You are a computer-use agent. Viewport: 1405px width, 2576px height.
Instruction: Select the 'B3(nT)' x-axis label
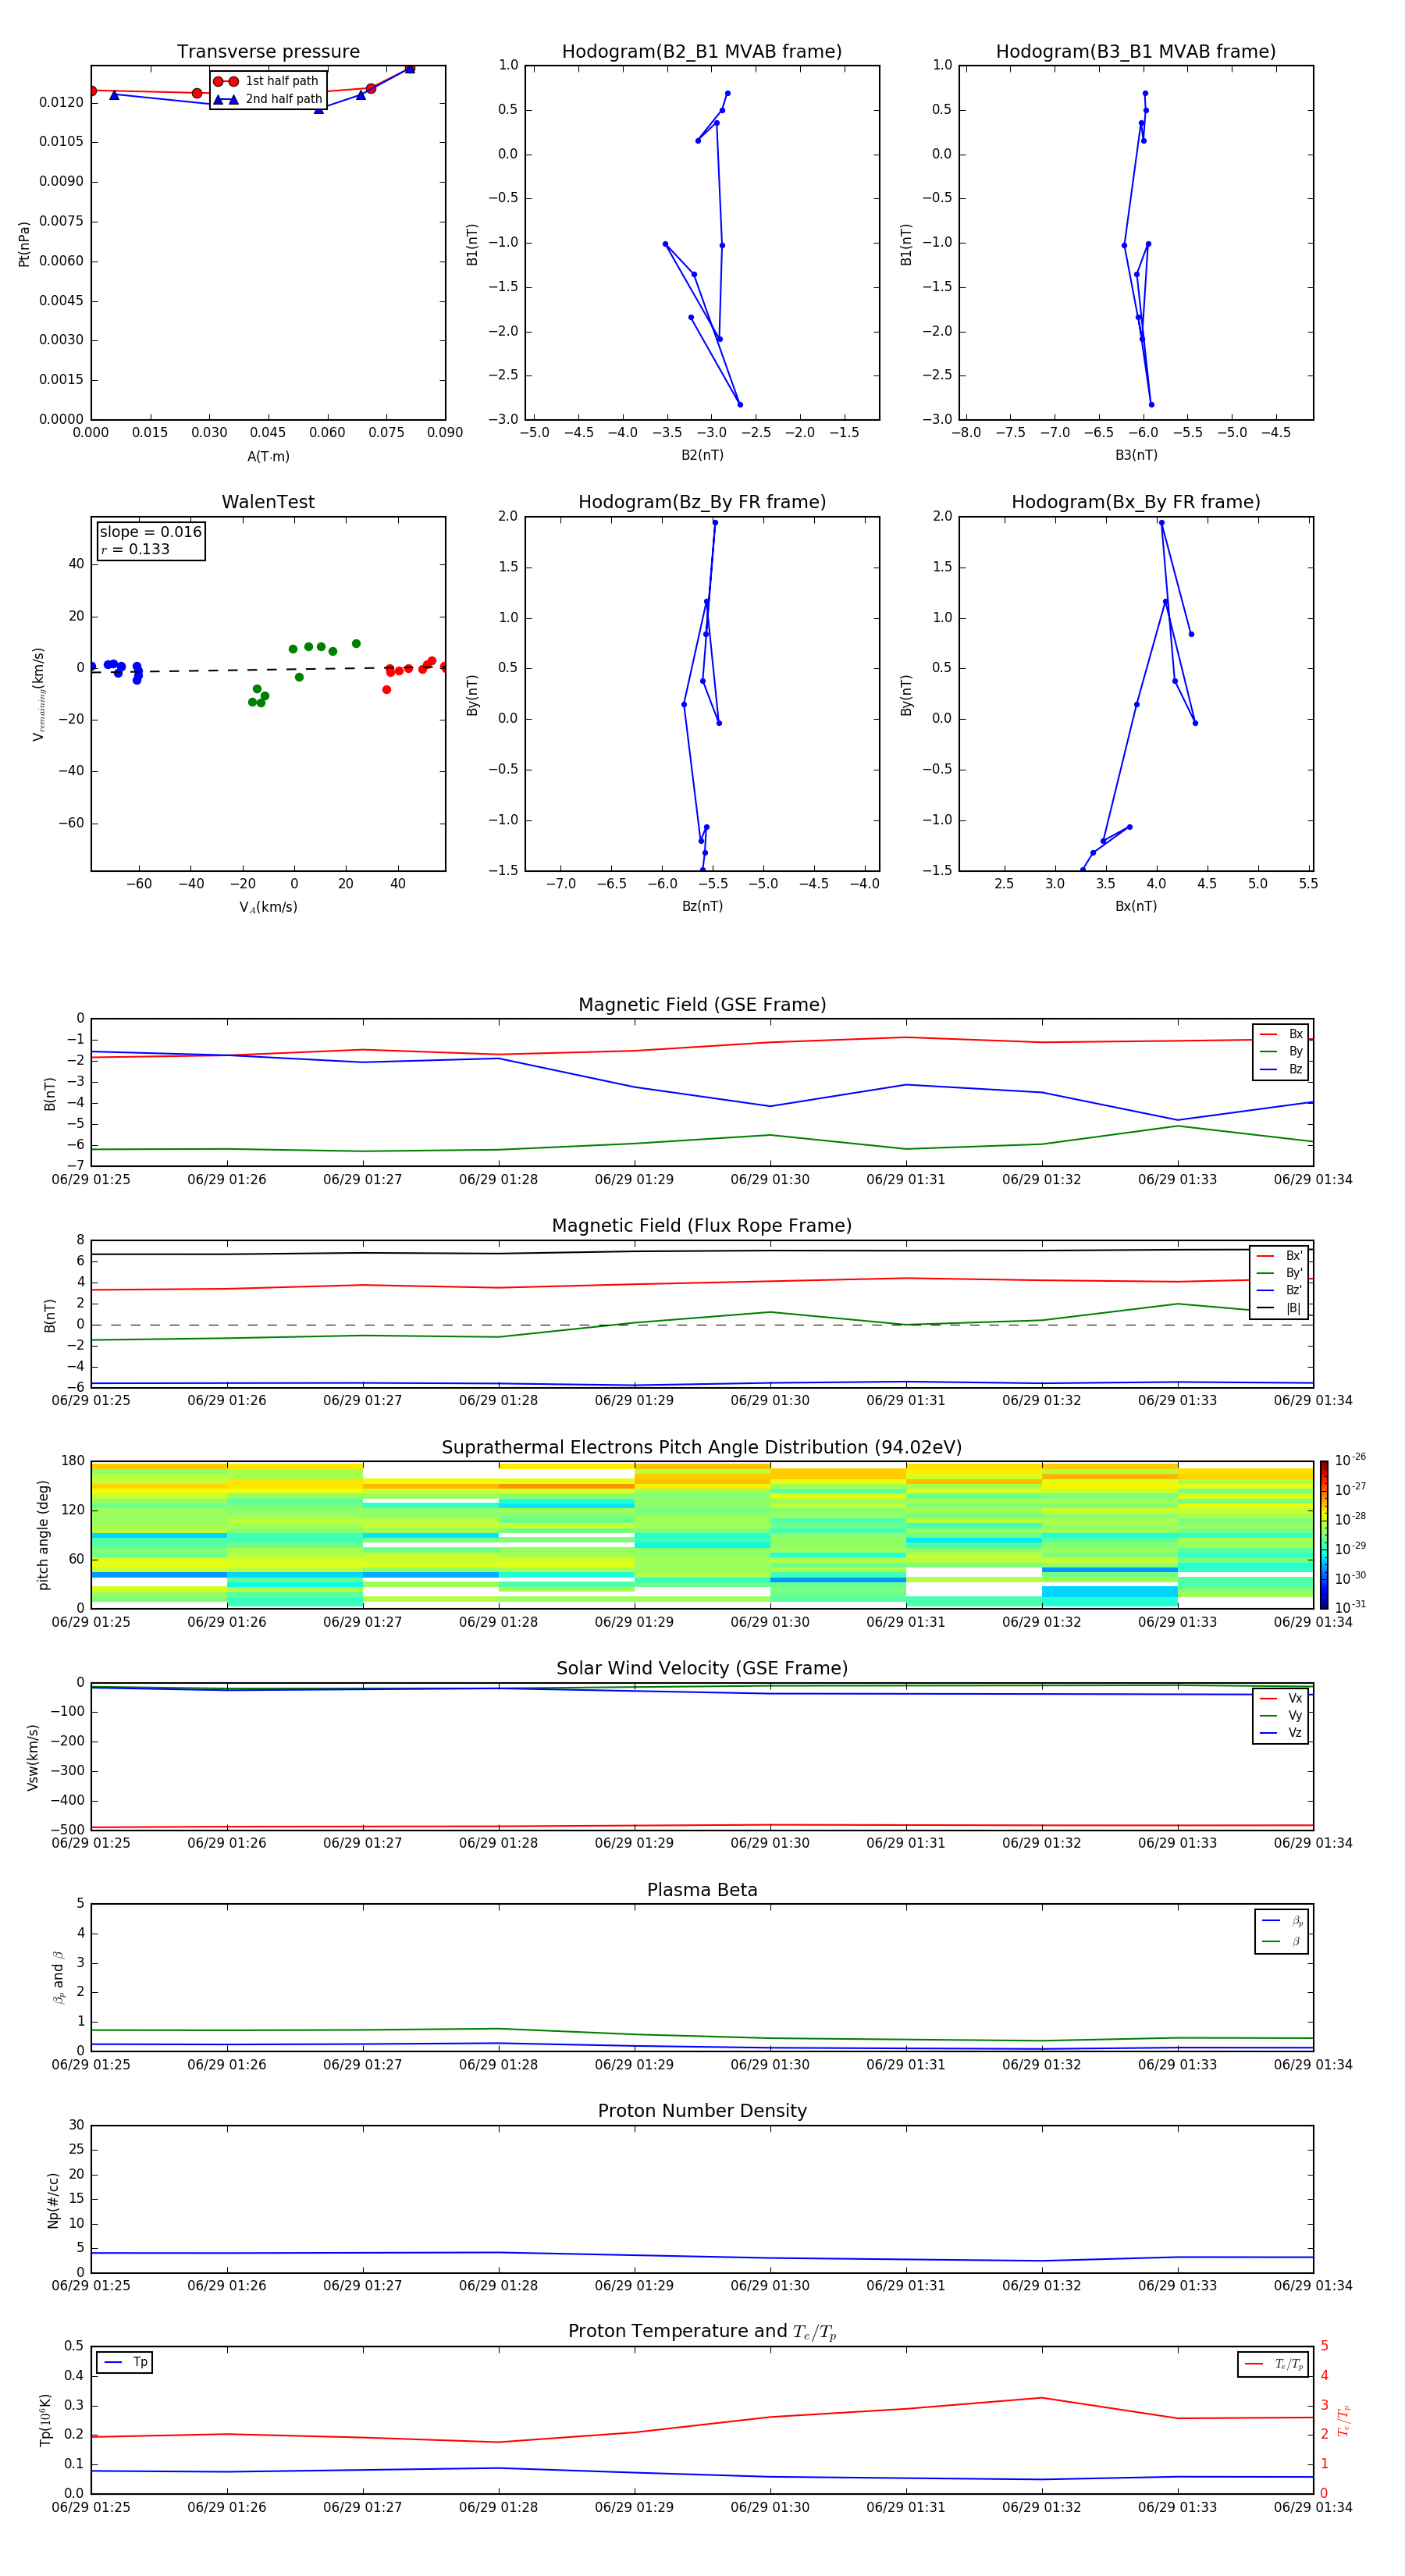pos(1136,455)
